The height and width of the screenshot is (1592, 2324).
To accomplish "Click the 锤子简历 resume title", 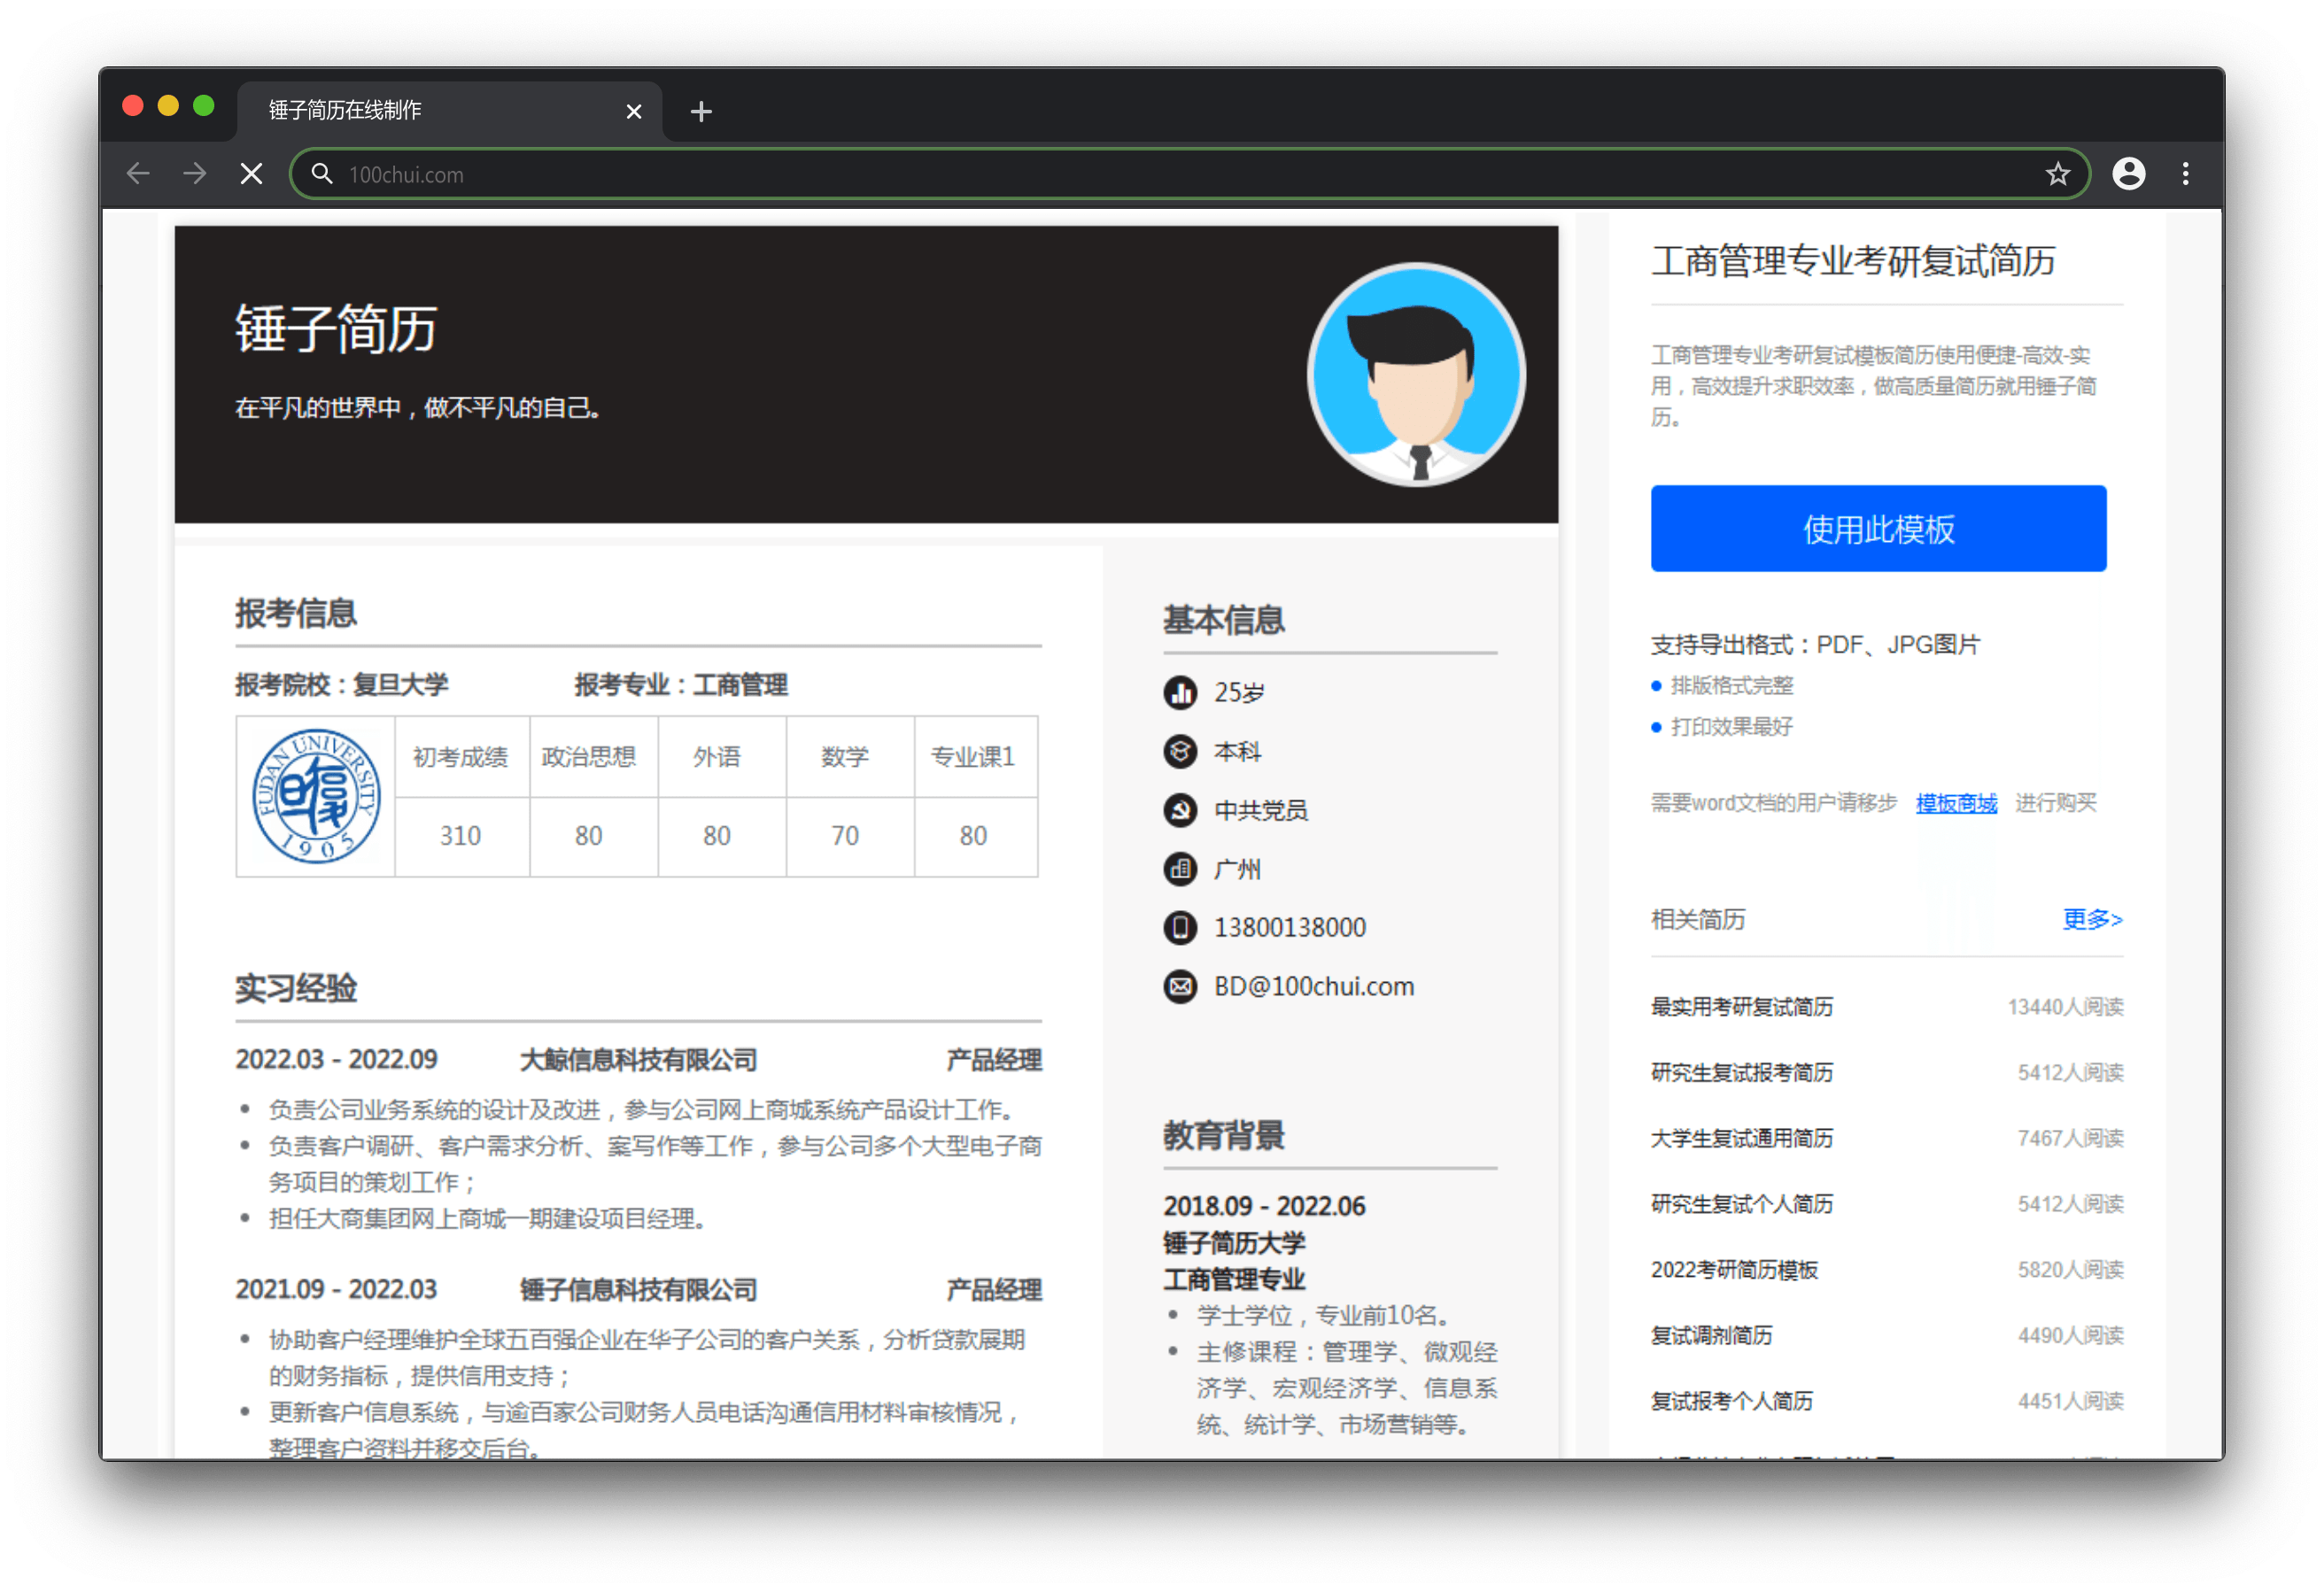I will coord(336,329).
